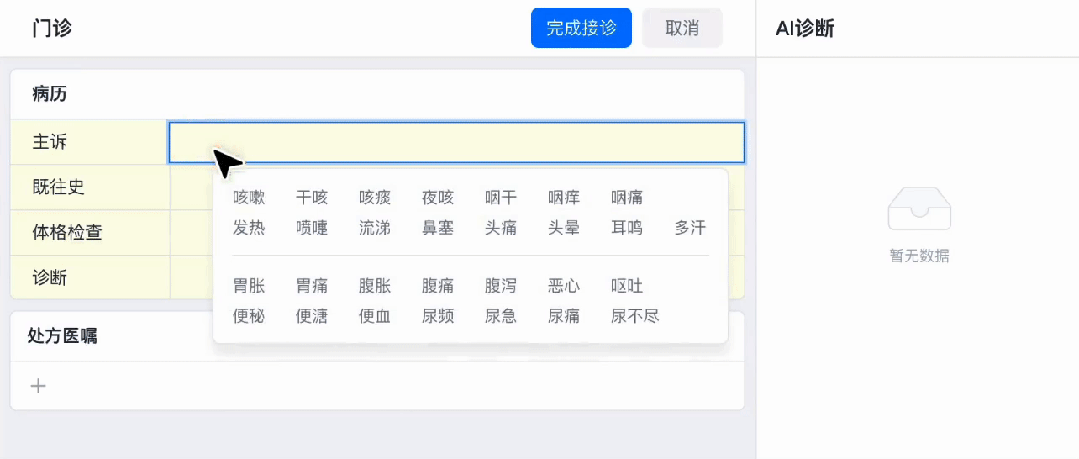The width and height of the screenshot is (1079, 459).
Task: Pick the 发热 symptom option
Action: pyautogui.click(x=249, y=228)
